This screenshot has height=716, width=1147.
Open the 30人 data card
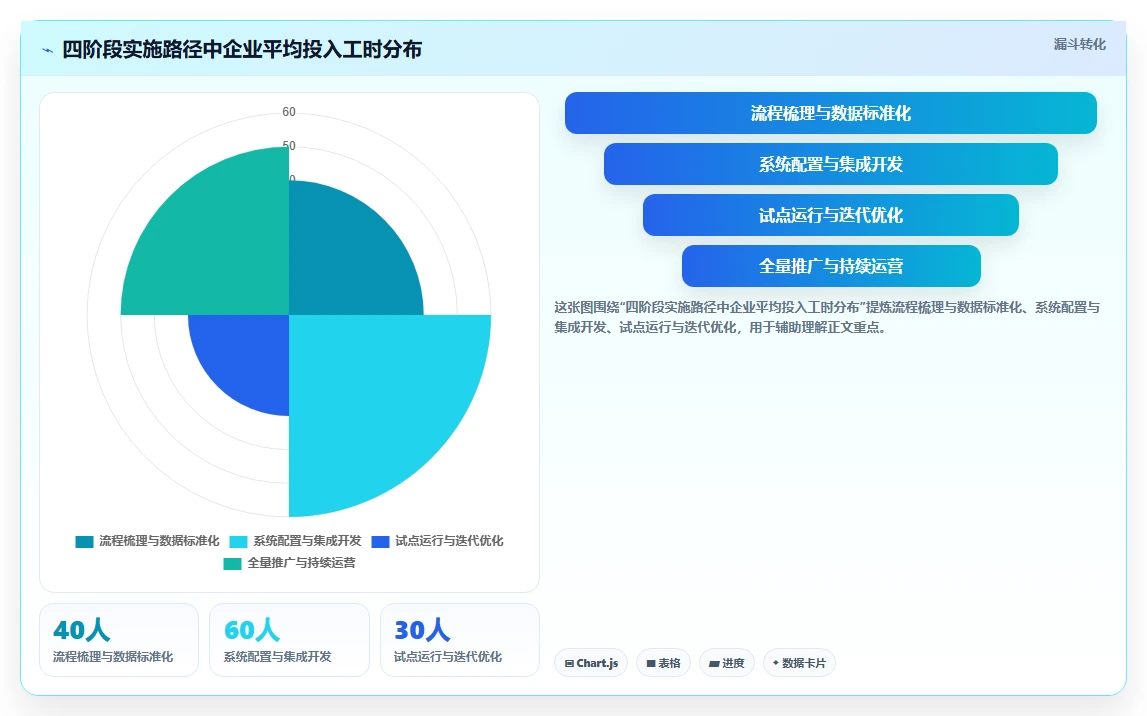[x=459, y=640]
